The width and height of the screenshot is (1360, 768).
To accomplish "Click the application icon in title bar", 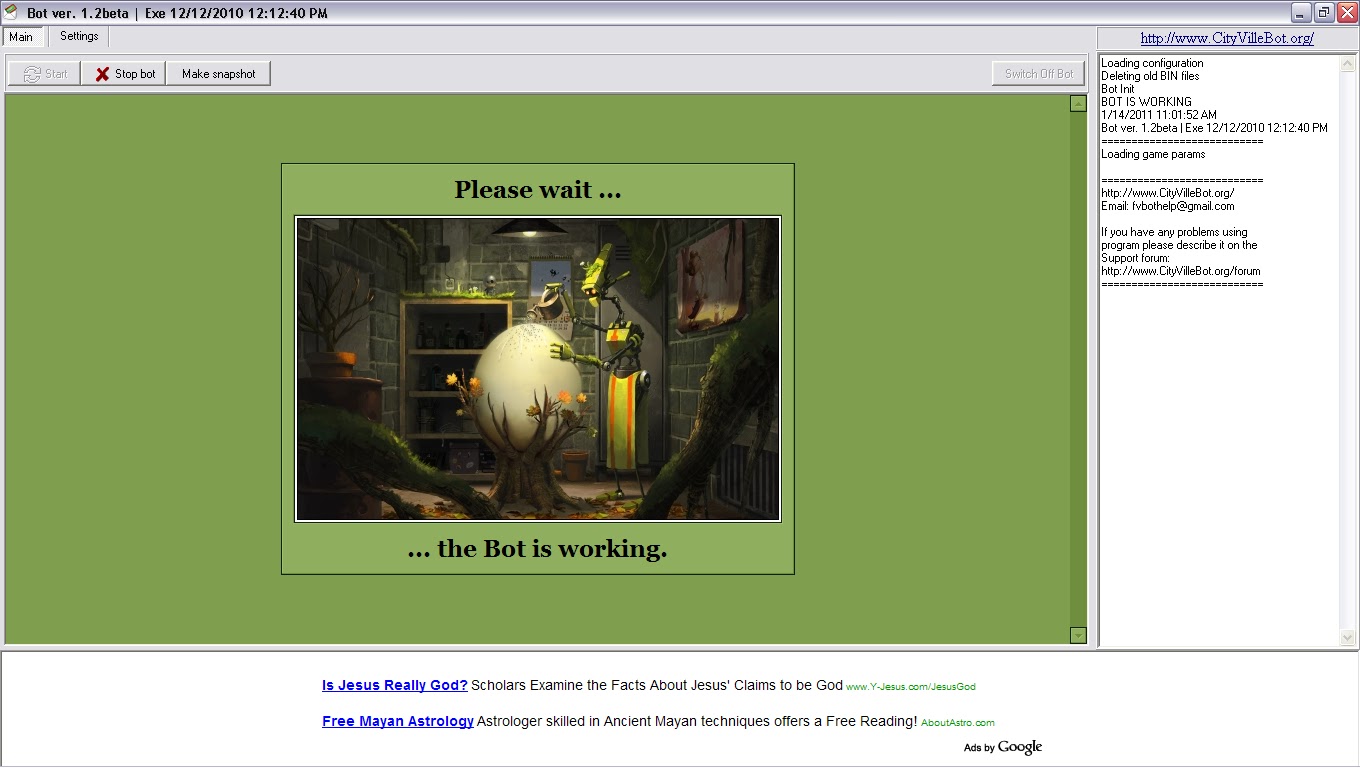I will click(12, 12).
